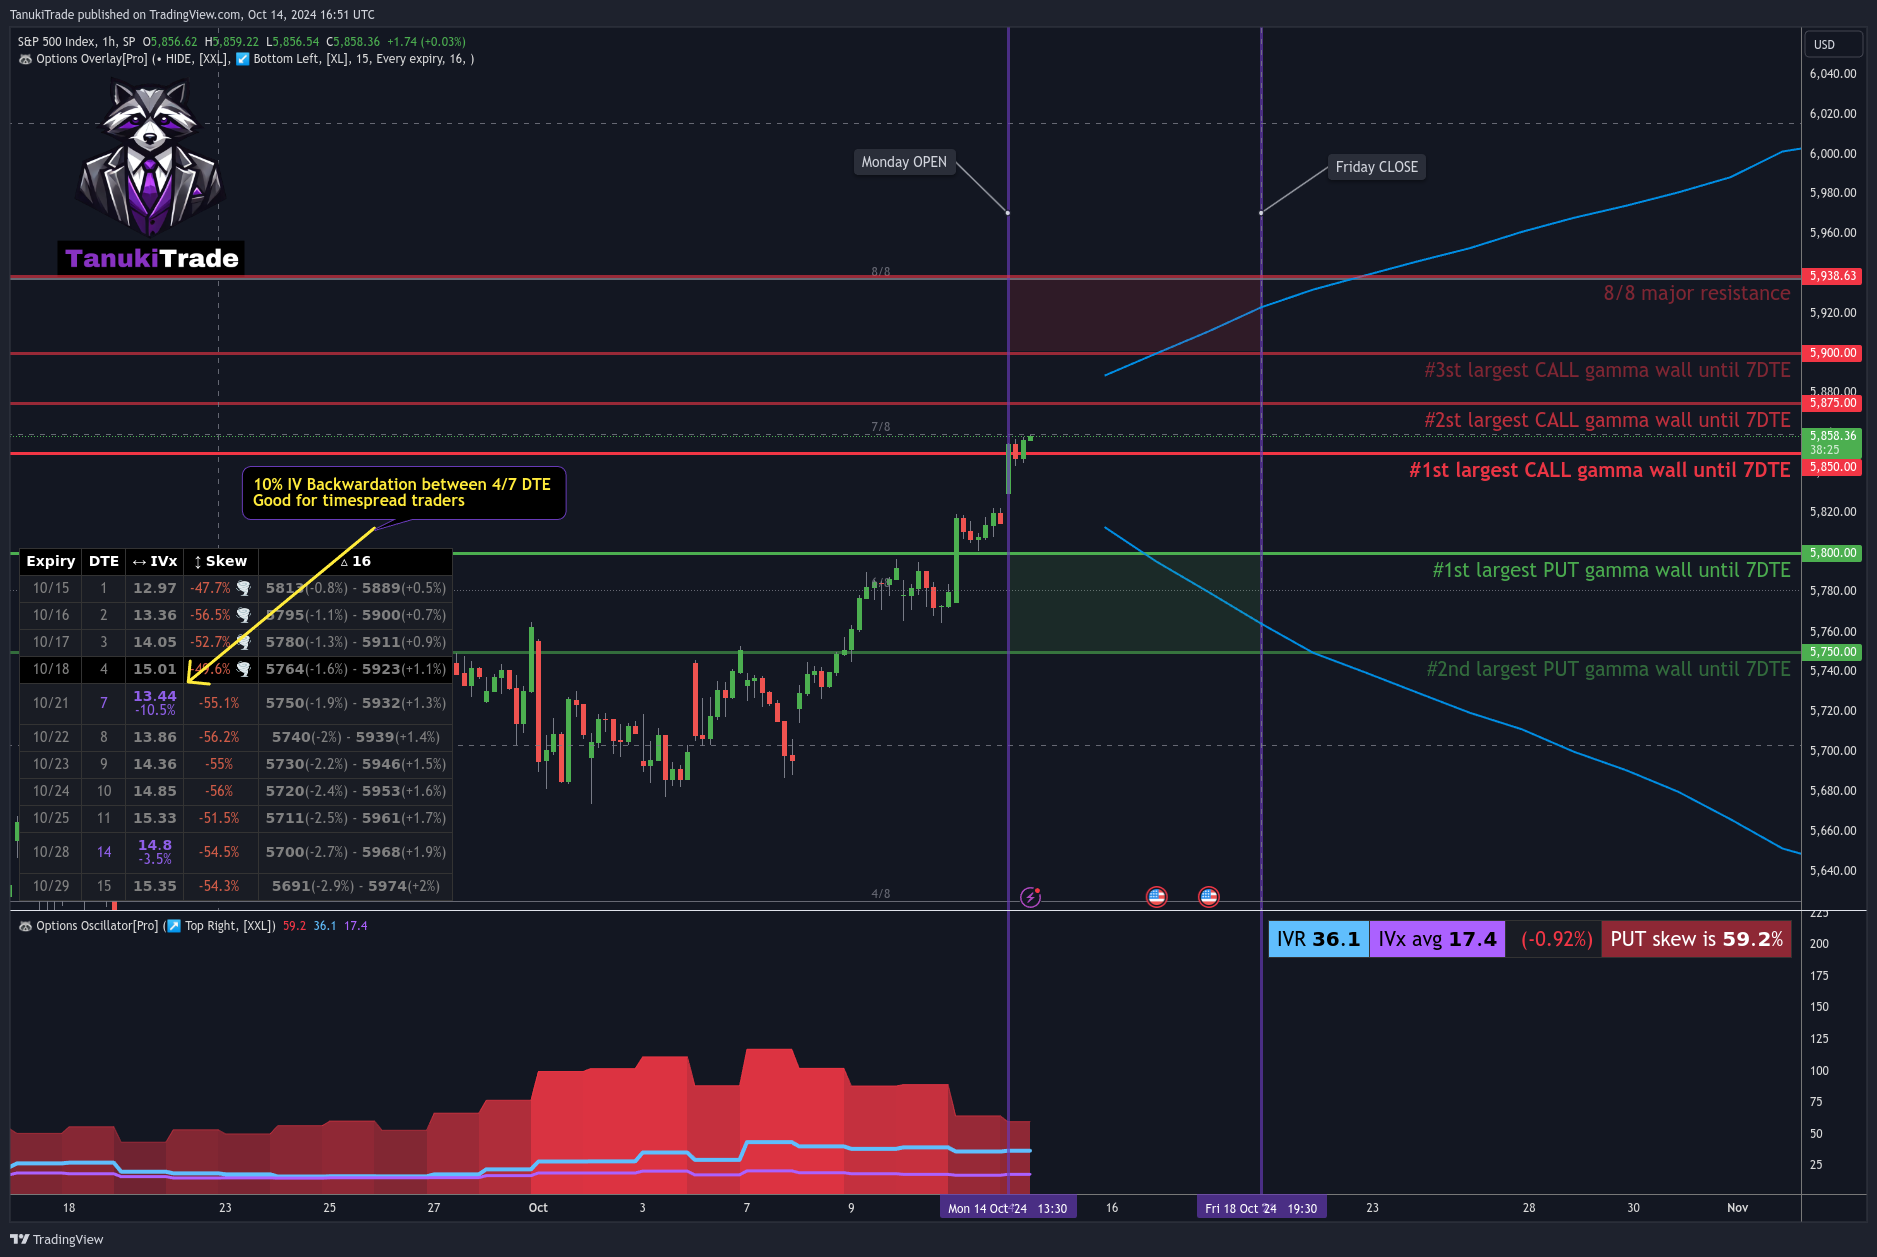Click the S&P 500 Index, 1h, SP title

pyautogui.click(x=76, y=42)
